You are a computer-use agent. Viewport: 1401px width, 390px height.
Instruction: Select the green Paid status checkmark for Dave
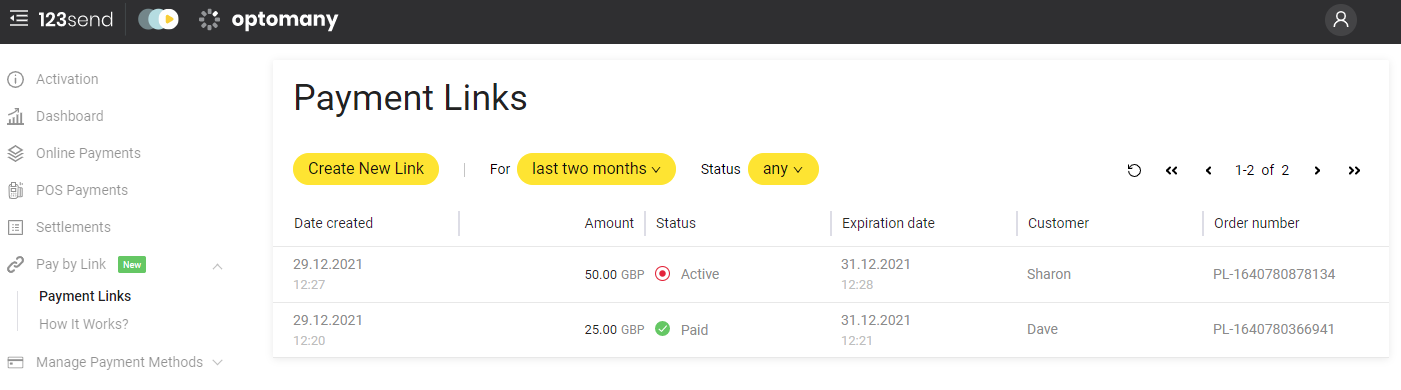coord(662,329)
